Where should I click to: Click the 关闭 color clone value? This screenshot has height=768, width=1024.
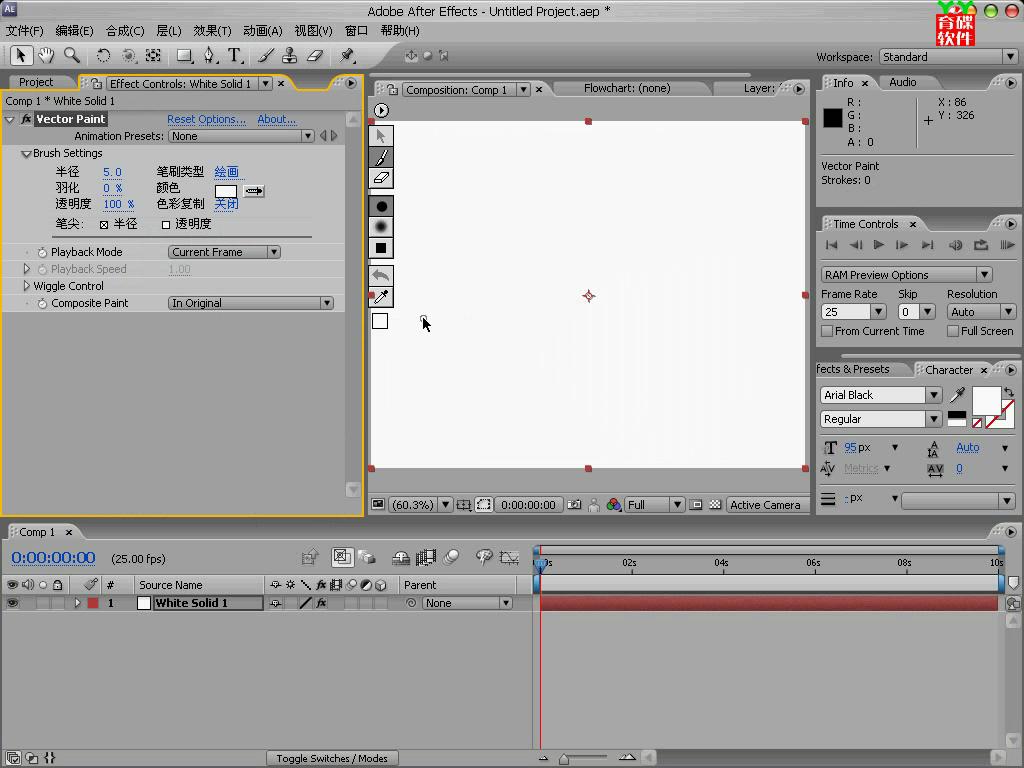tap(226, 204)
